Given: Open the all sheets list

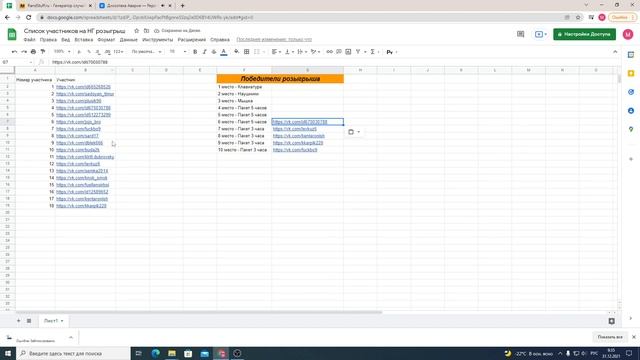Looking at the screenshot, I should tap(29, 321).
